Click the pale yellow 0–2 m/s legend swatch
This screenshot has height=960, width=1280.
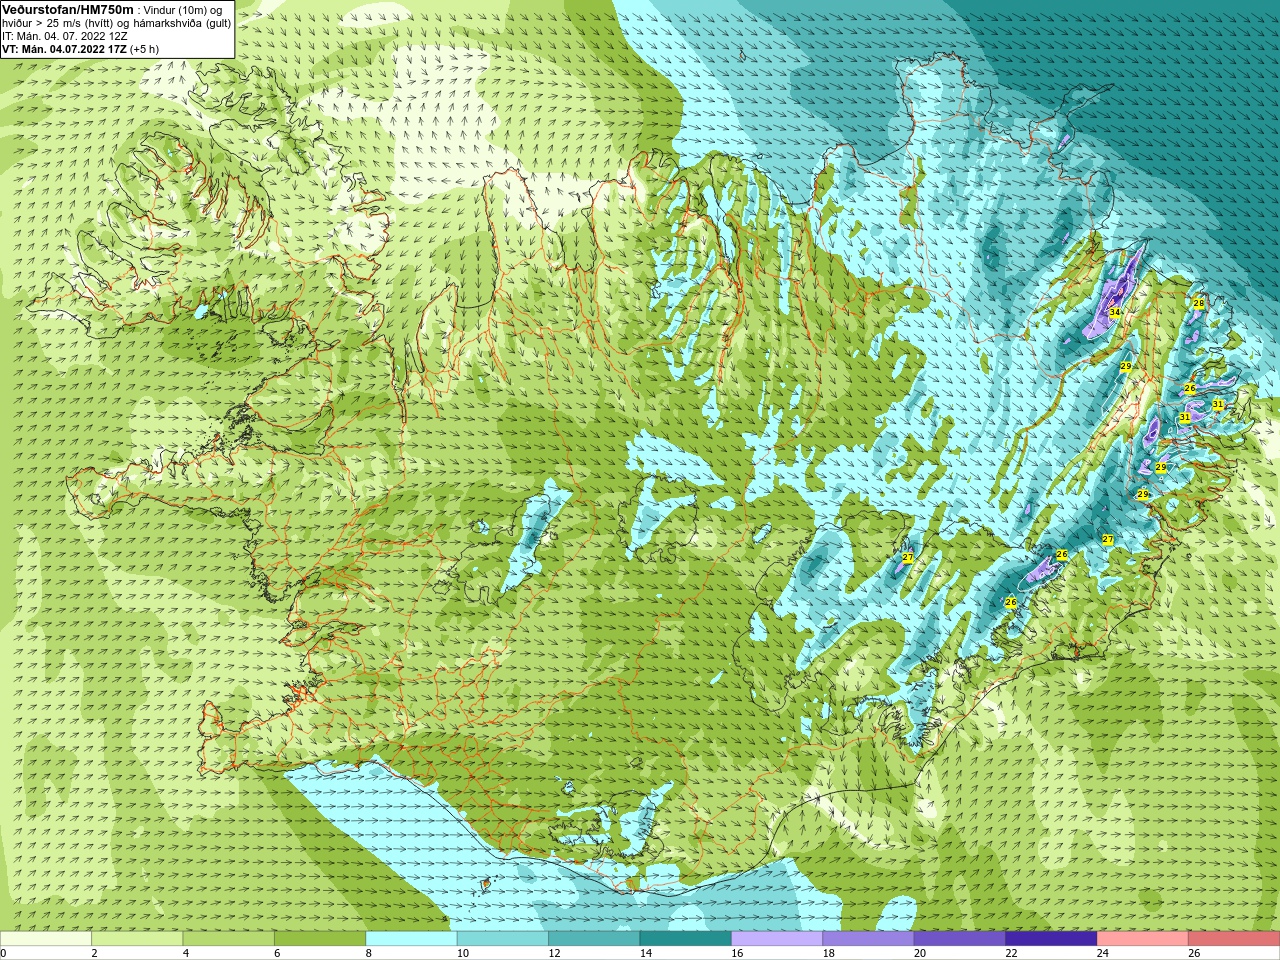coord(46,938)
